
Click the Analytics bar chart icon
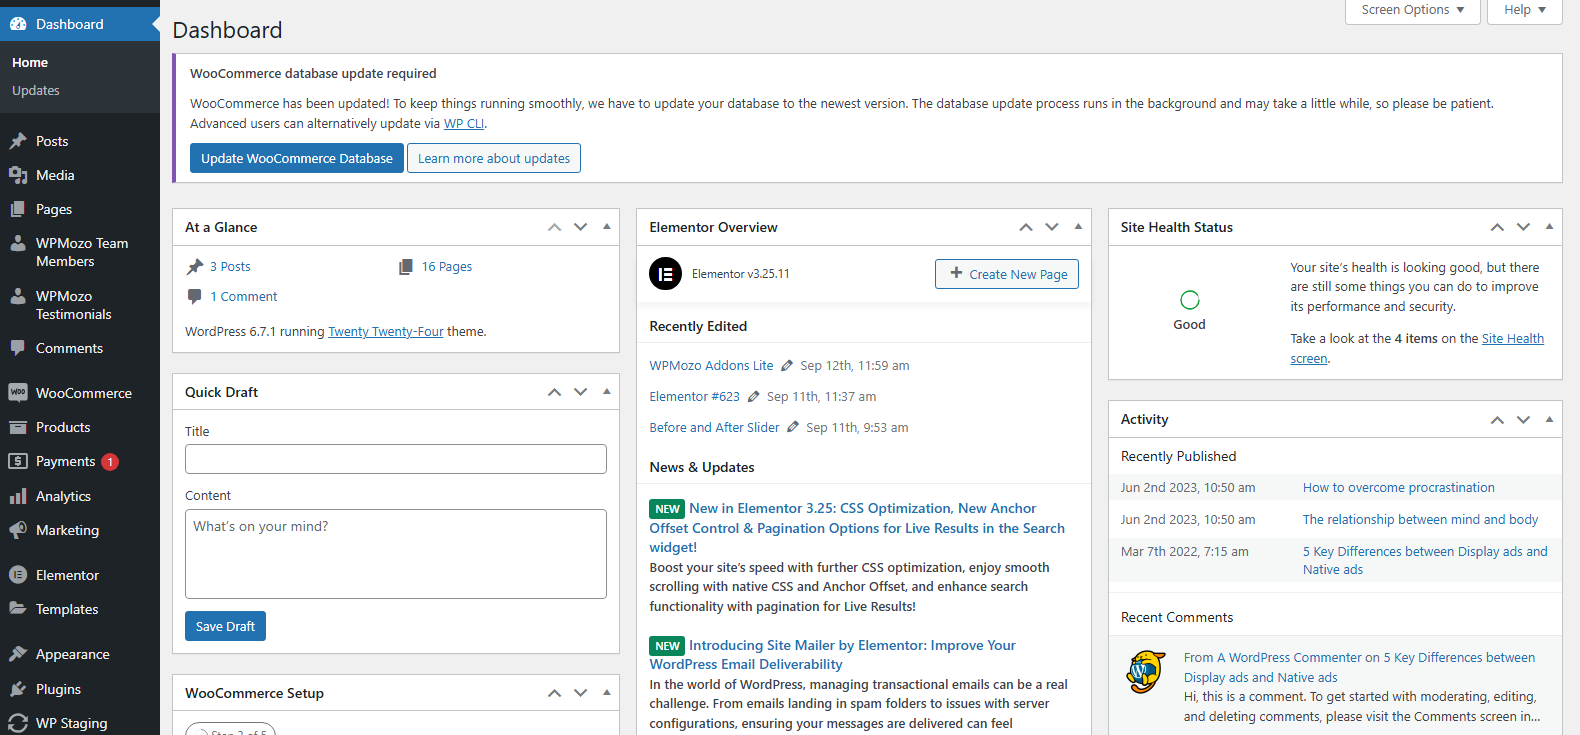[18, 496]
